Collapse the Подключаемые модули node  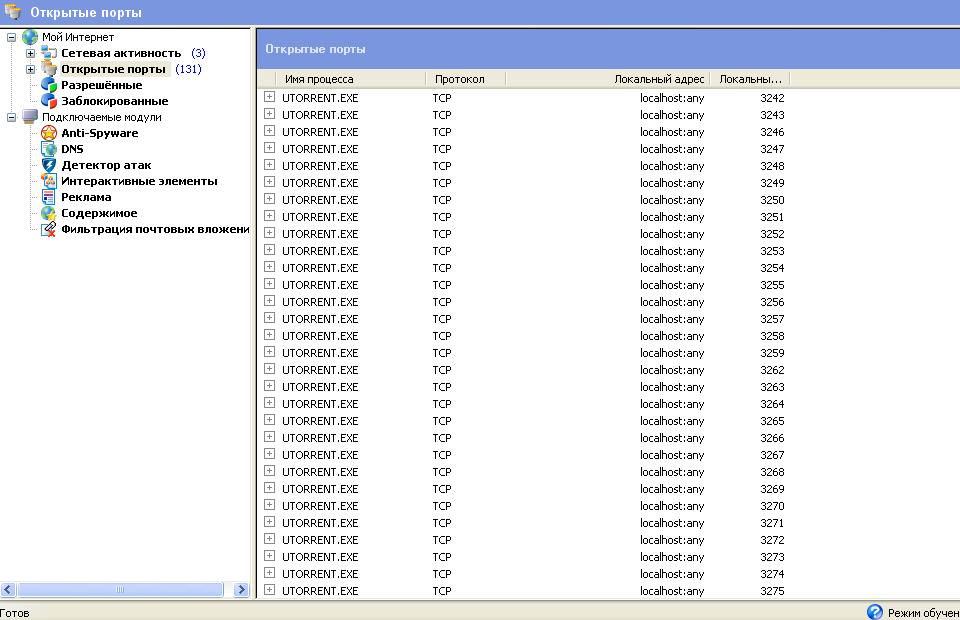coord(12,117)
